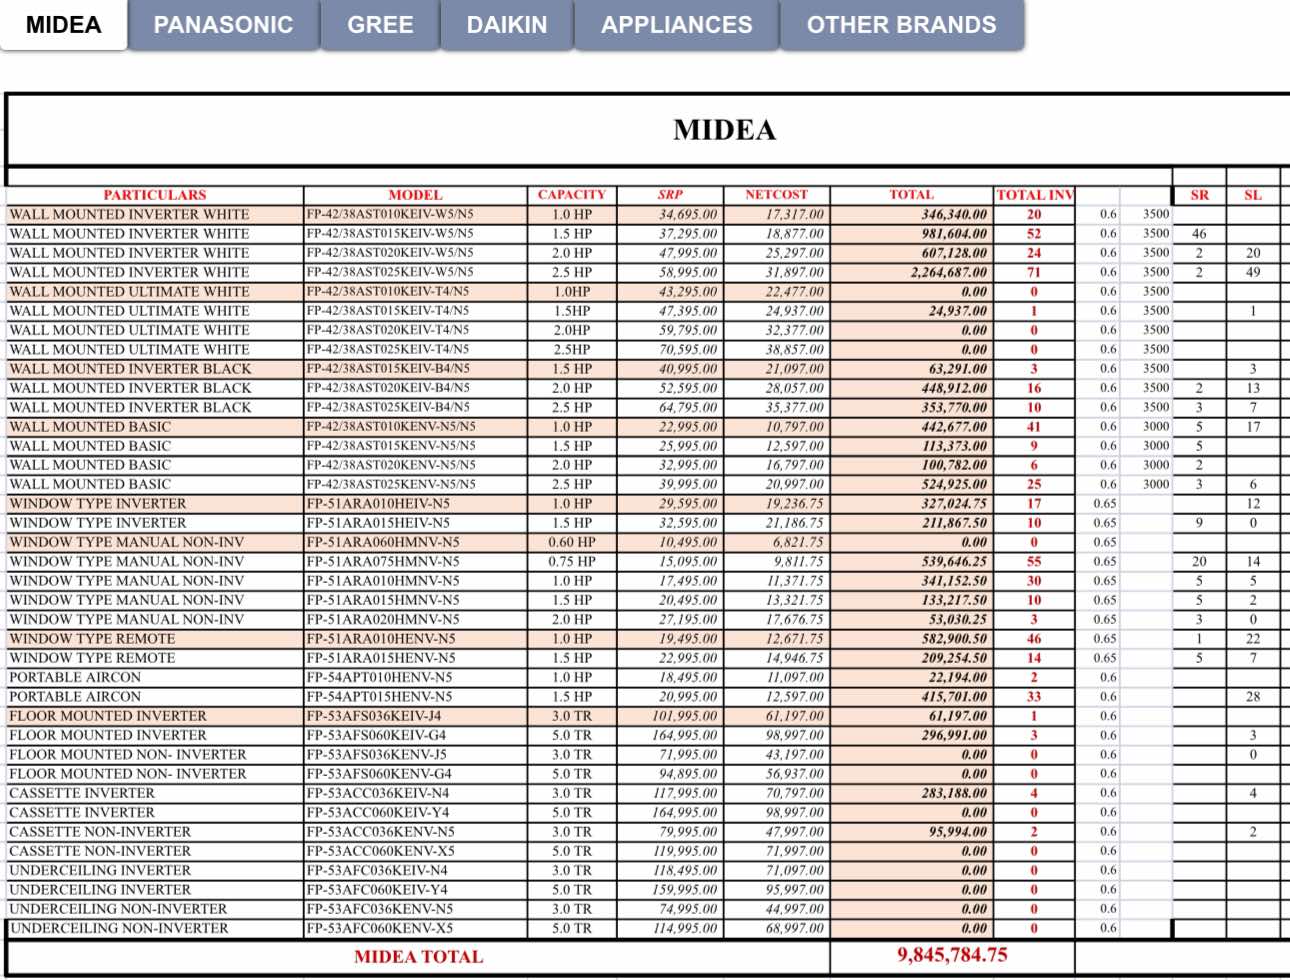Image resolution: width=1290 pixels, height=980 pixels.
Task: Click total inventory value 71
Action: [x=1034, y=272]
